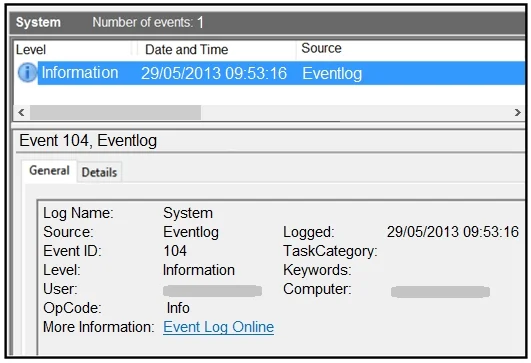This screenshot has width=531, height=363.
Task: Click the blurred Computer value field
Action: tap(440, 291)
